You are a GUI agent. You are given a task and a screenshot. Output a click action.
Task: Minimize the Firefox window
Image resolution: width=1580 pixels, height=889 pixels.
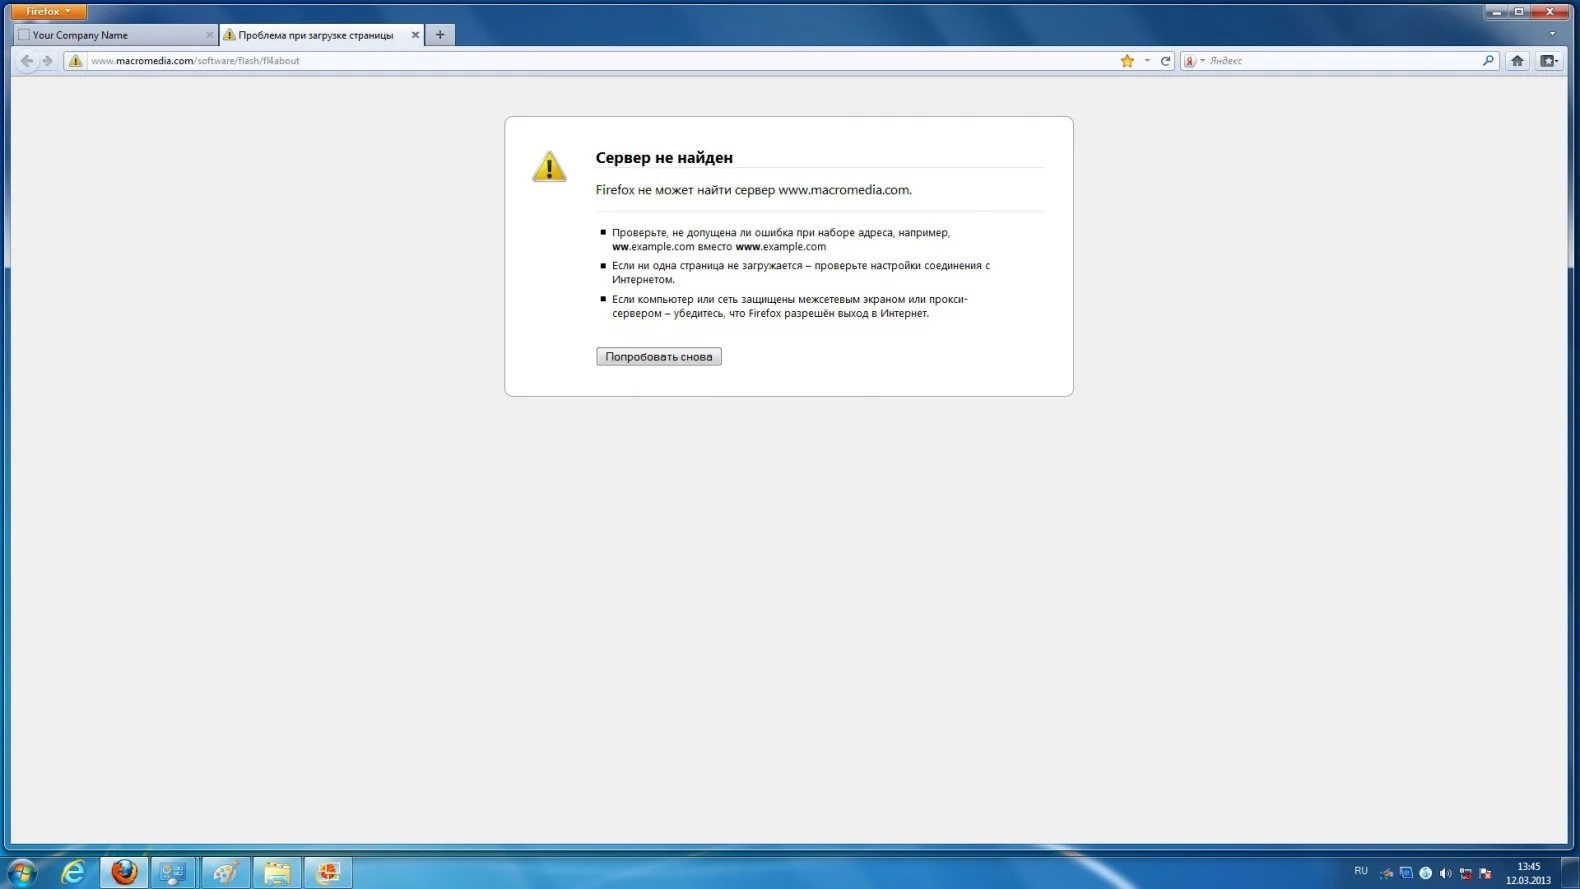coord(1497,11)
